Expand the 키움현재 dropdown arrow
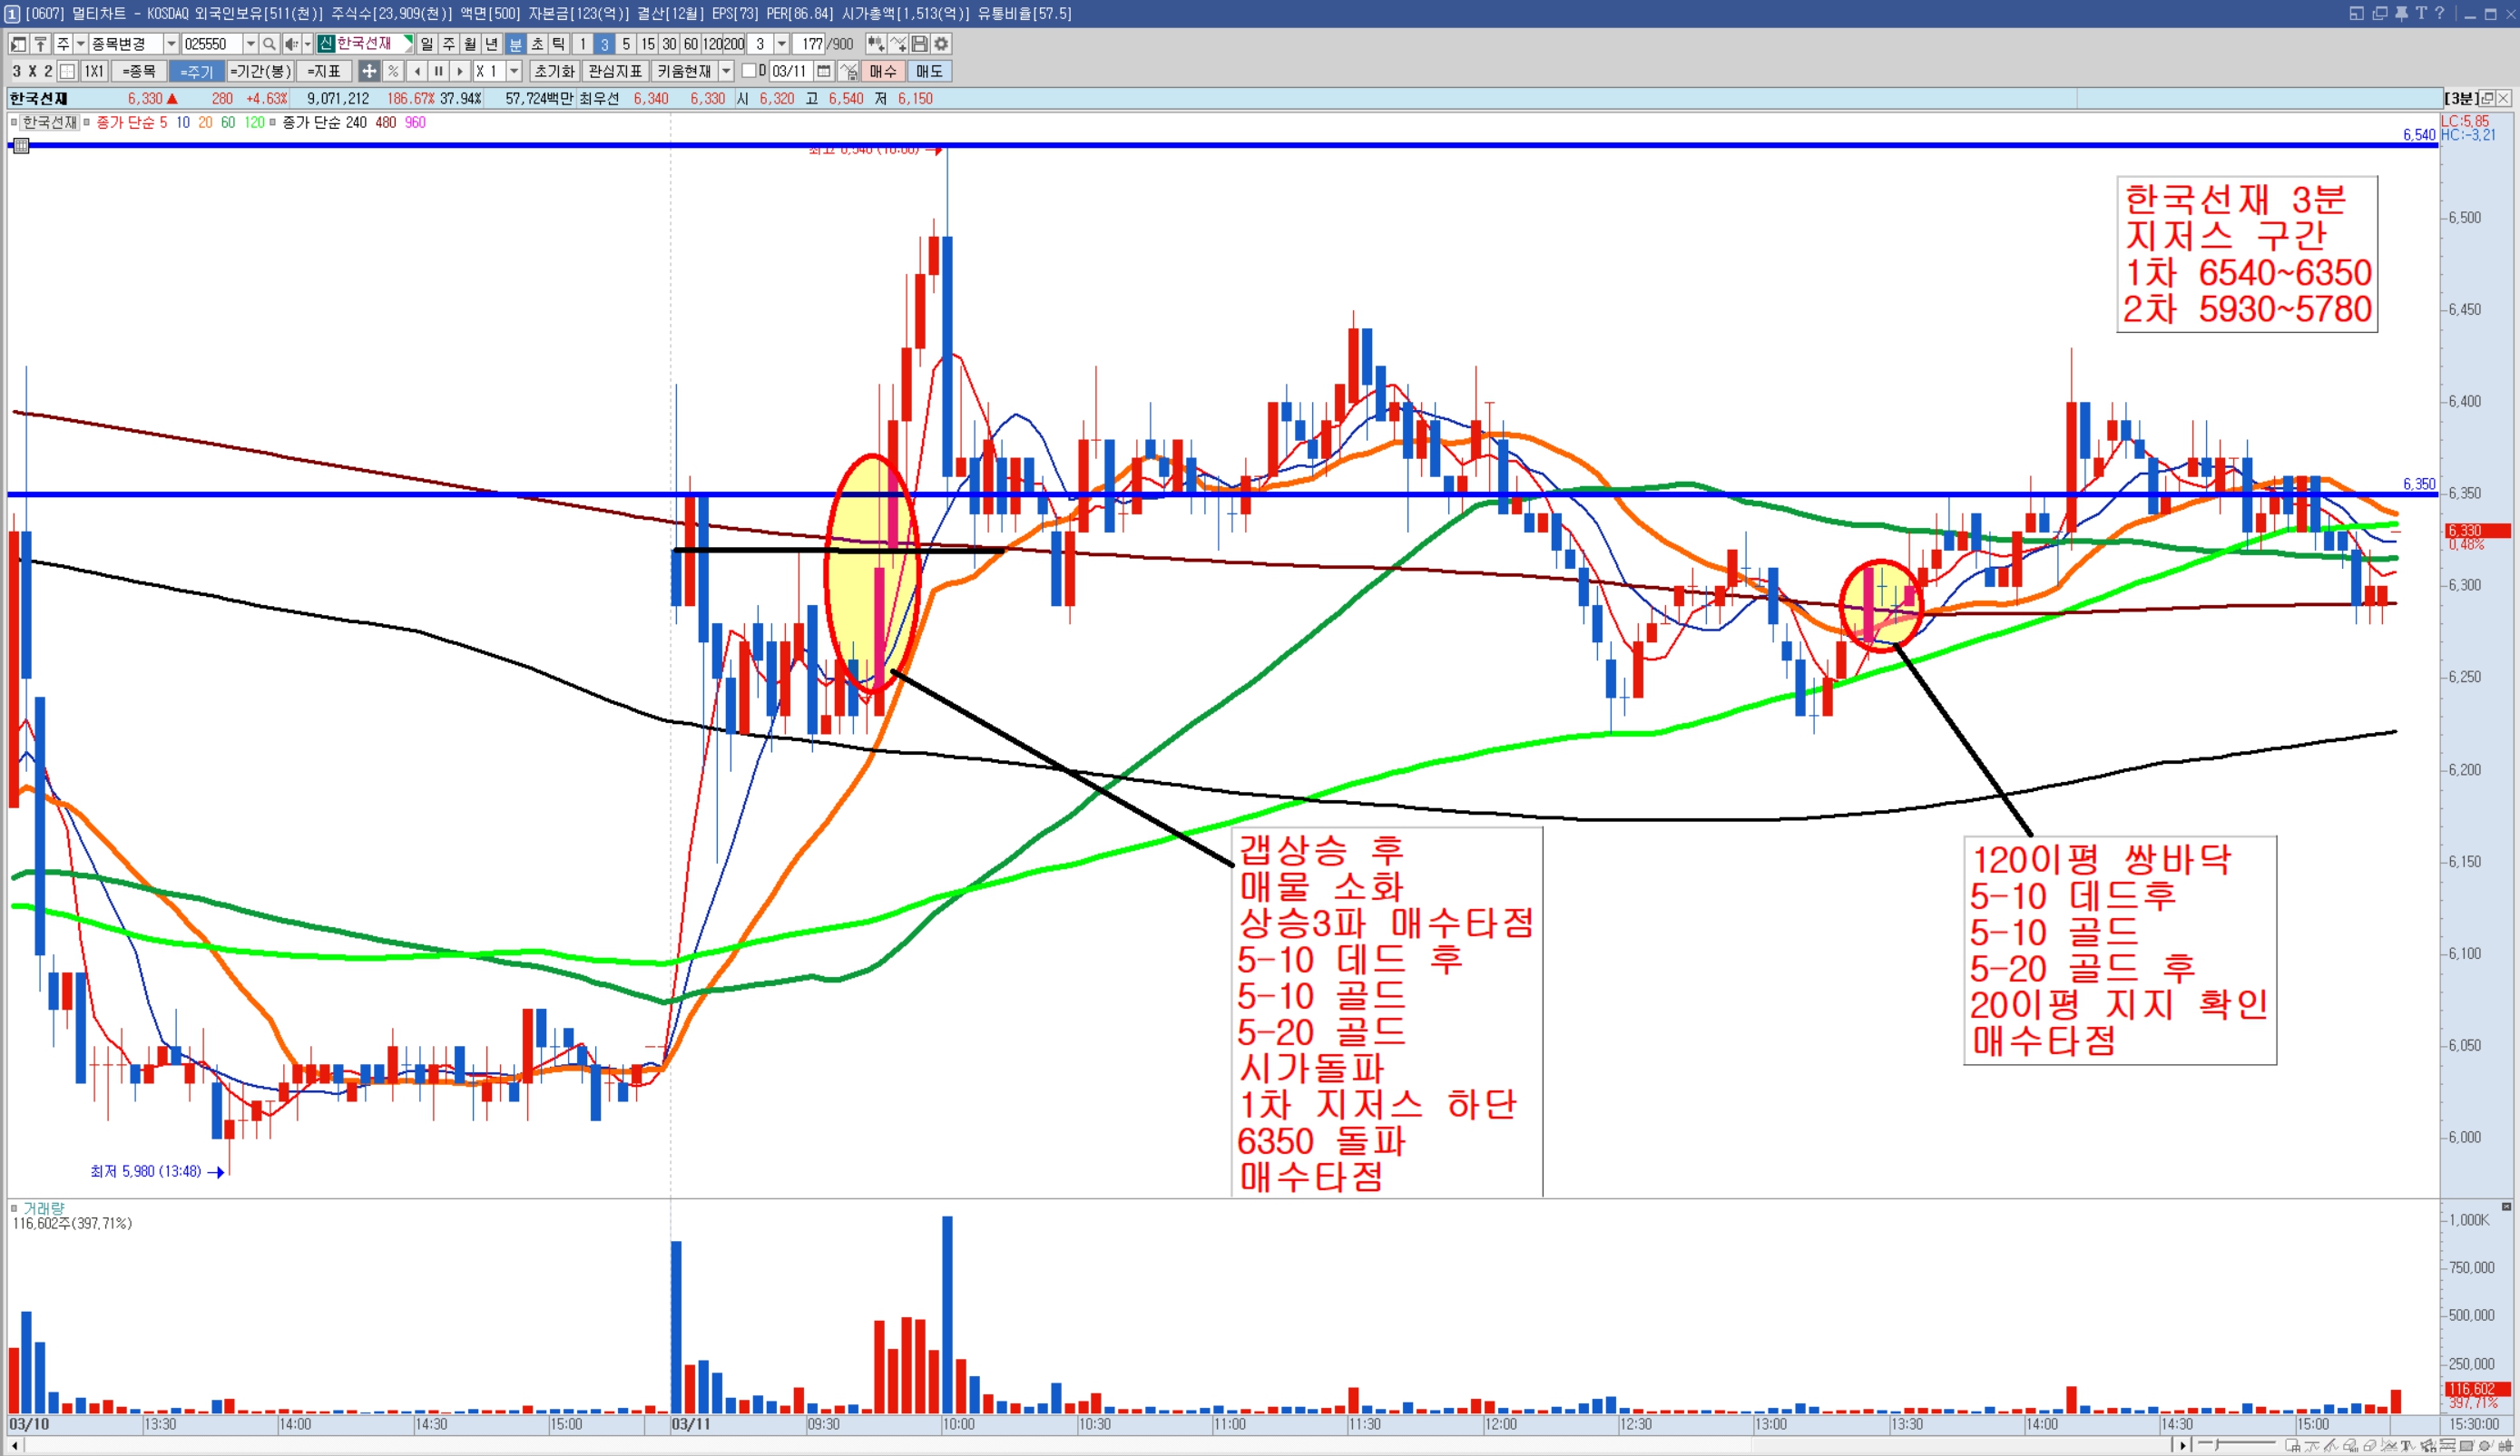 (727, 71)
